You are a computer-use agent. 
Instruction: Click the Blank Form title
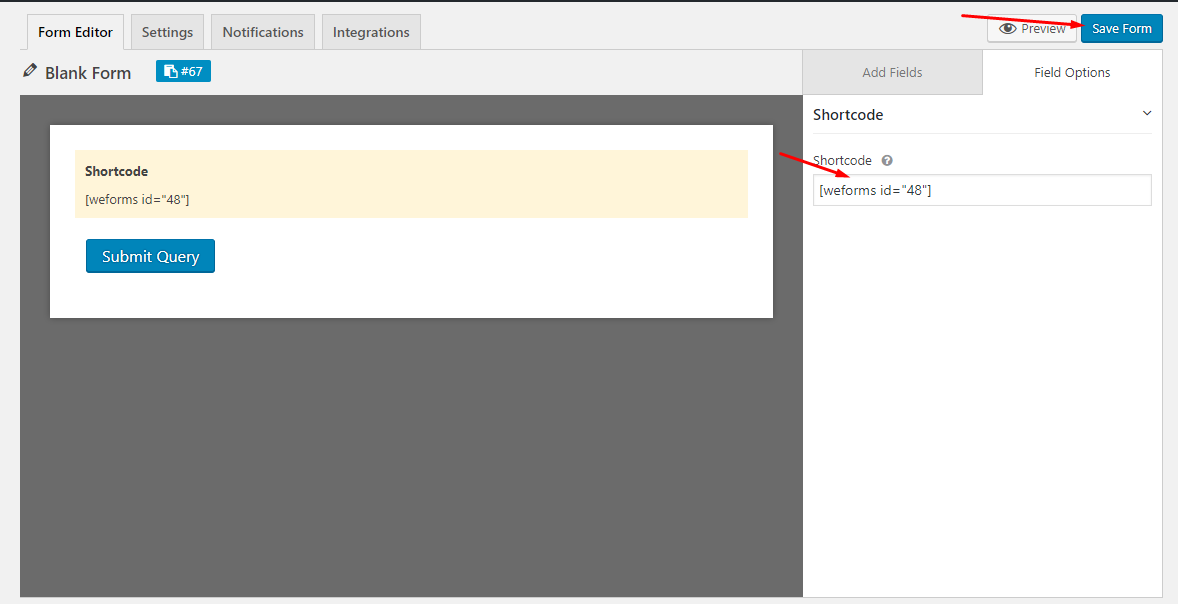click(88, 72)
